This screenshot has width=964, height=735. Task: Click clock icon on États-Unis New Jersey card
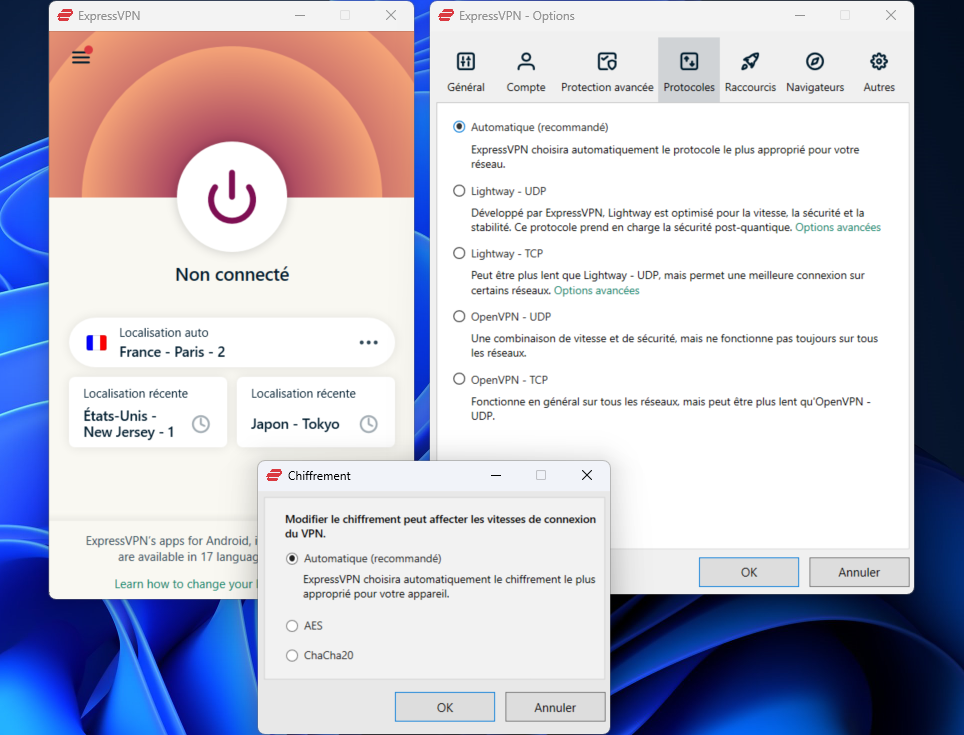coord(200,423)
